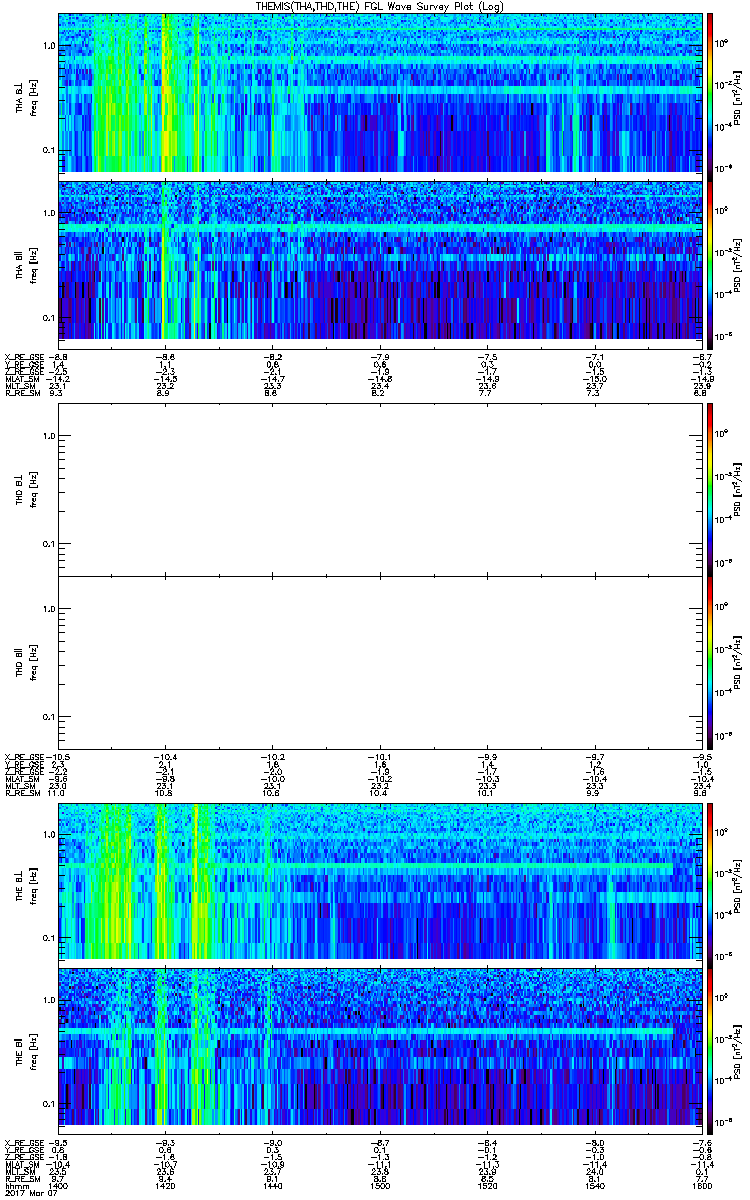Viewport: 750px width, 1200px height.
Task: Click the 'THD B⊥ freq [Hz]' y-axis label
Action: [x=25, y=489]
